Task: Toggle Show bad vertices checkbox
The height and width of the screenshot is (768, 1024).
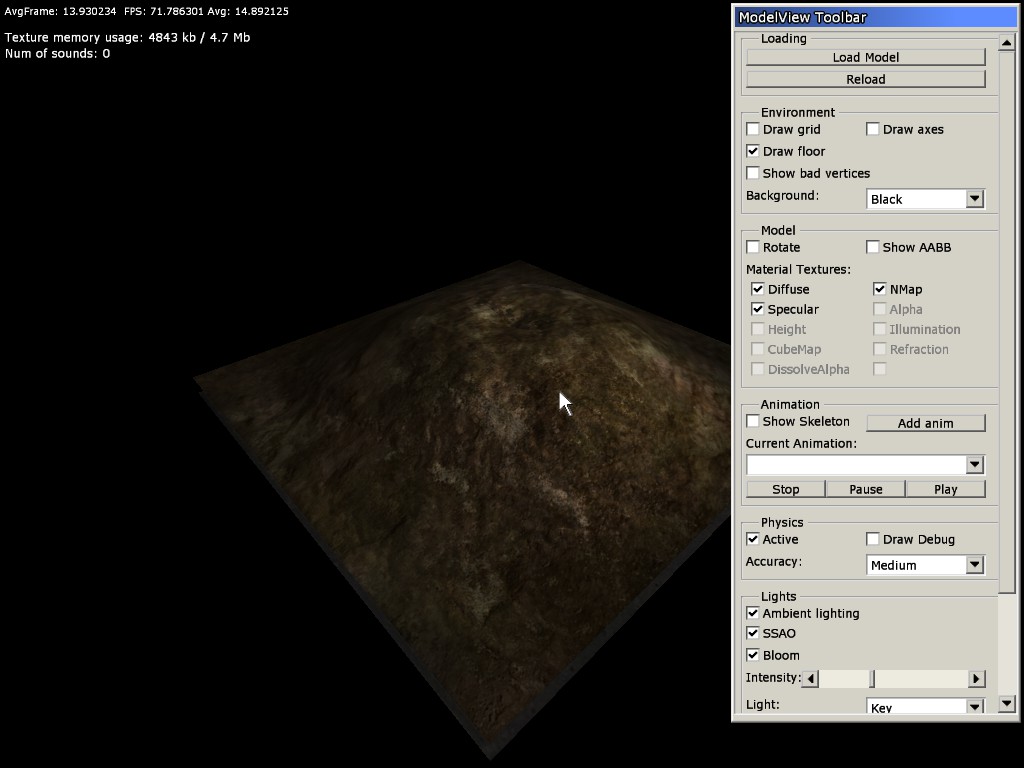Action: pyautogui.click(x=753, y=173)
